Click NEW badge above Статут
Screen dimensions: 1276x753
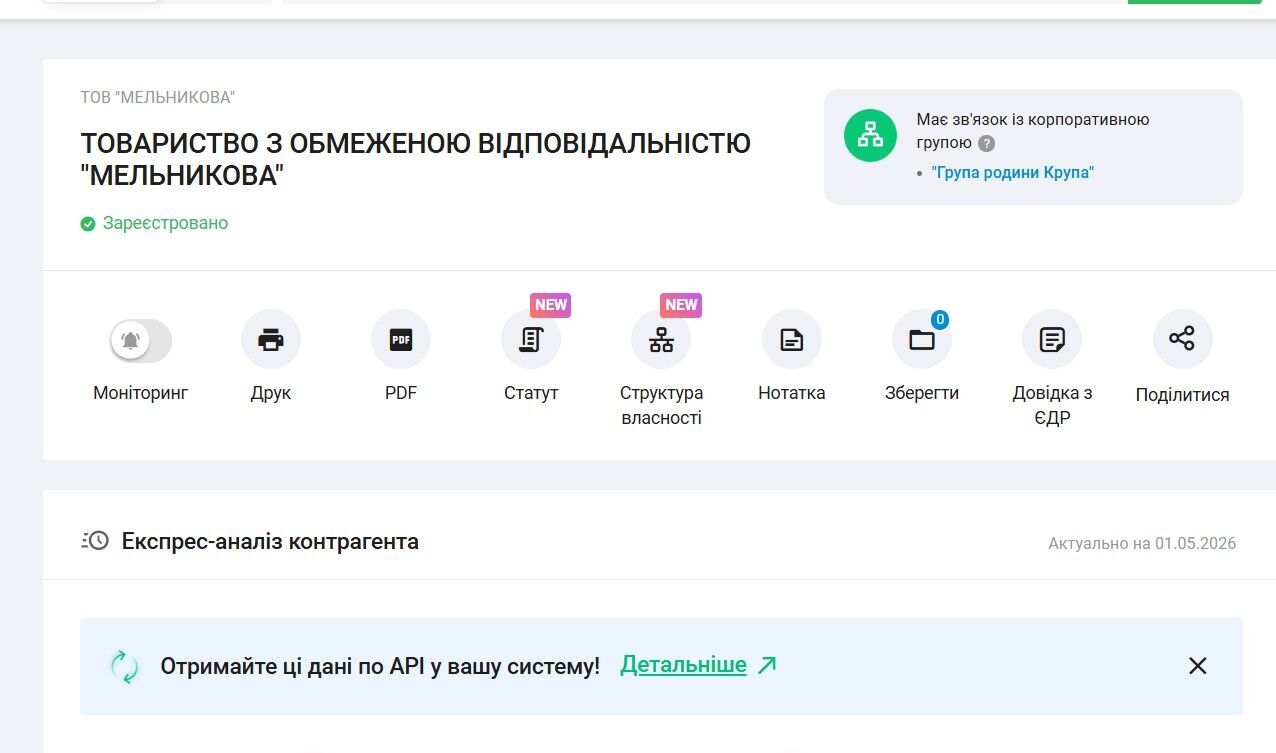[551, 305]
